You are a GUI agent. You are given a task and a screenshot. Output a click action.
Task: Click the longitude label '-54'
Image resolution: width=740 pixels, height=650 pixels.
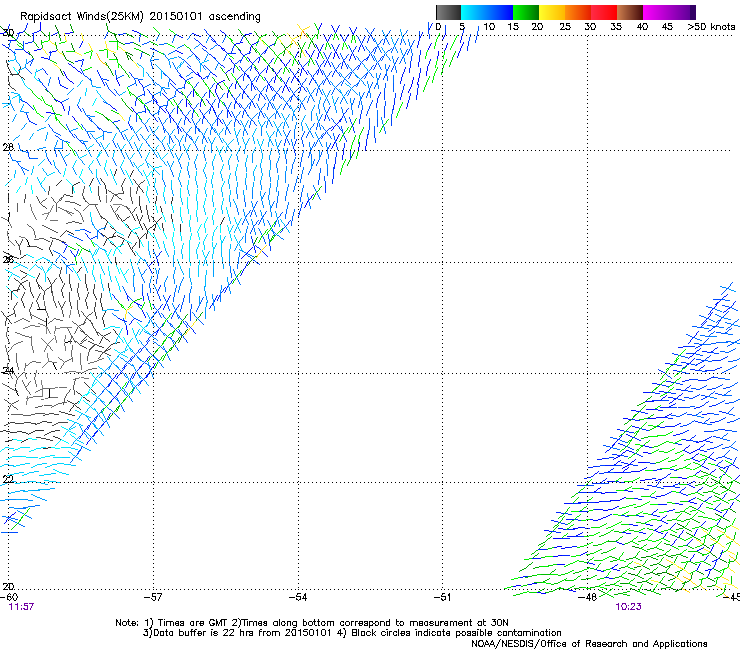(298, 597)
